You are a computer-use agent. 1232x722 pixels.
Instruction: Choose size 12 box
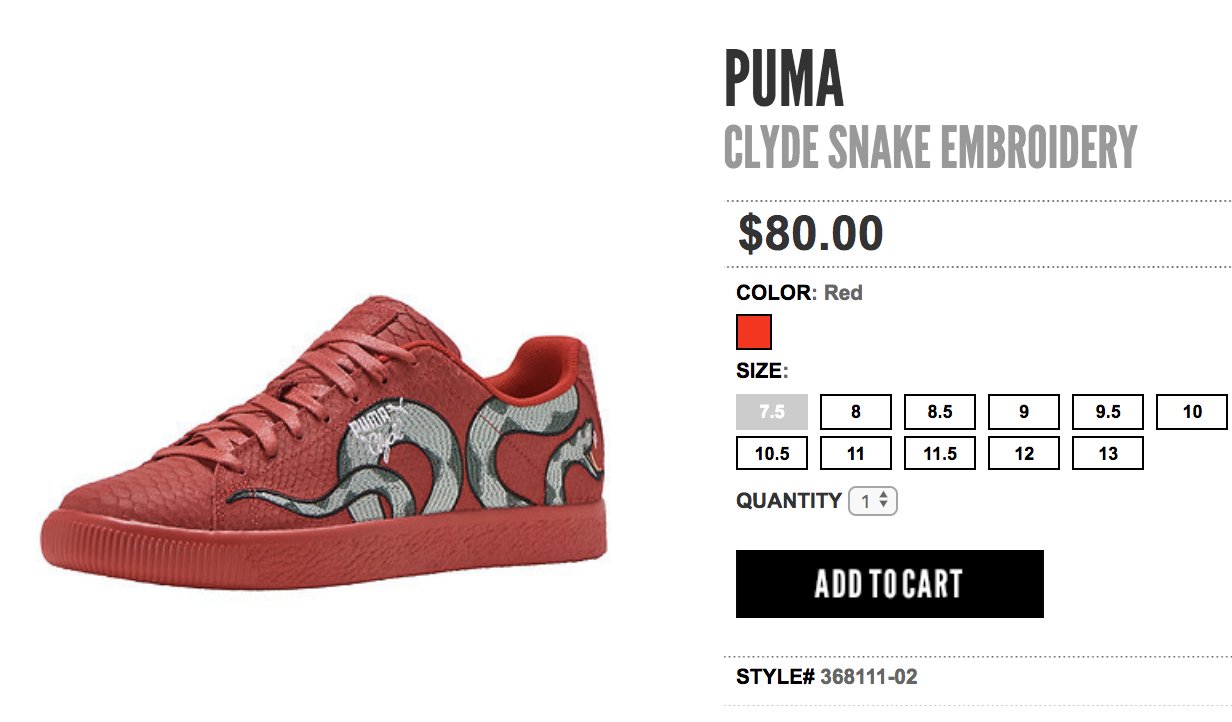click(x=1024, y=453)
